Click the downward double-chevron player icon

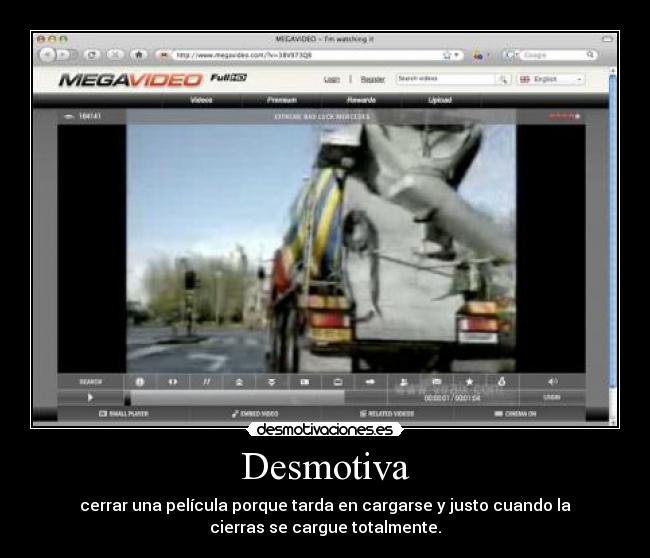click(272, 382)
